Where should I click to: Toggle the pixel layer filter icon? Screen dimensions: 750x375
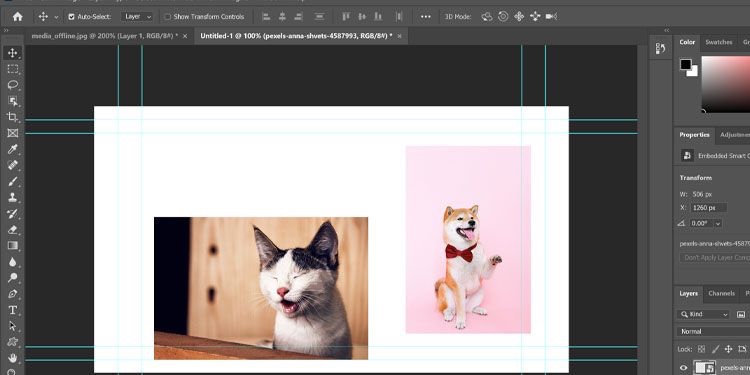click(741, 314)
